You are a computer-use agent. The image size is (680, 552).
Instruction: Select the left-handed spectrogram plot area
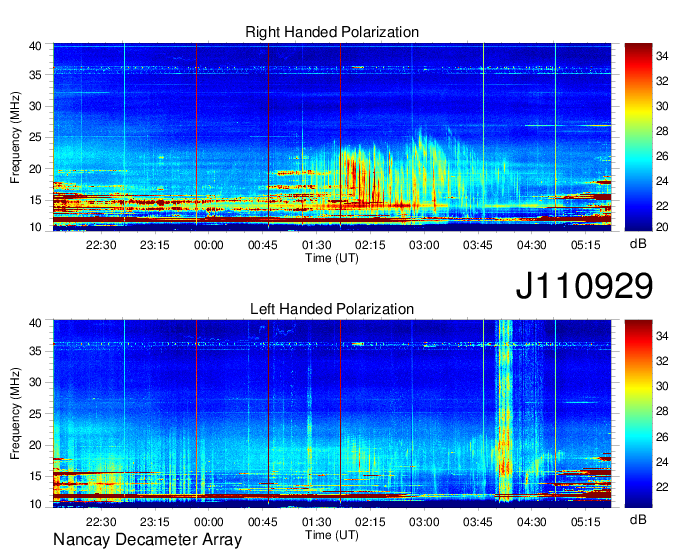coord(332,414)
